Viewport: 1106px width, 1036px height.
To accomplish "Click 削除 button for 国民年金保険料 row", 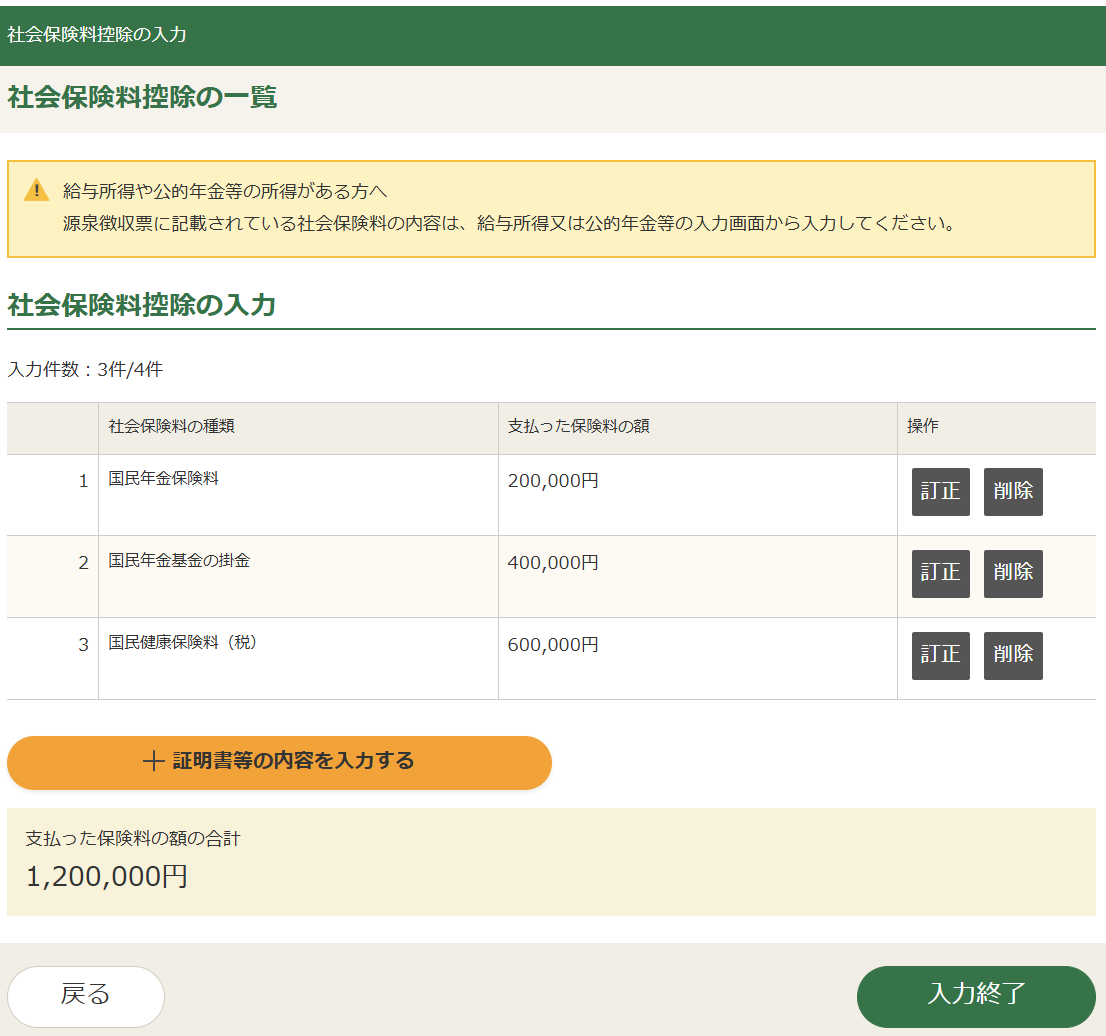I will (1013, 492).
